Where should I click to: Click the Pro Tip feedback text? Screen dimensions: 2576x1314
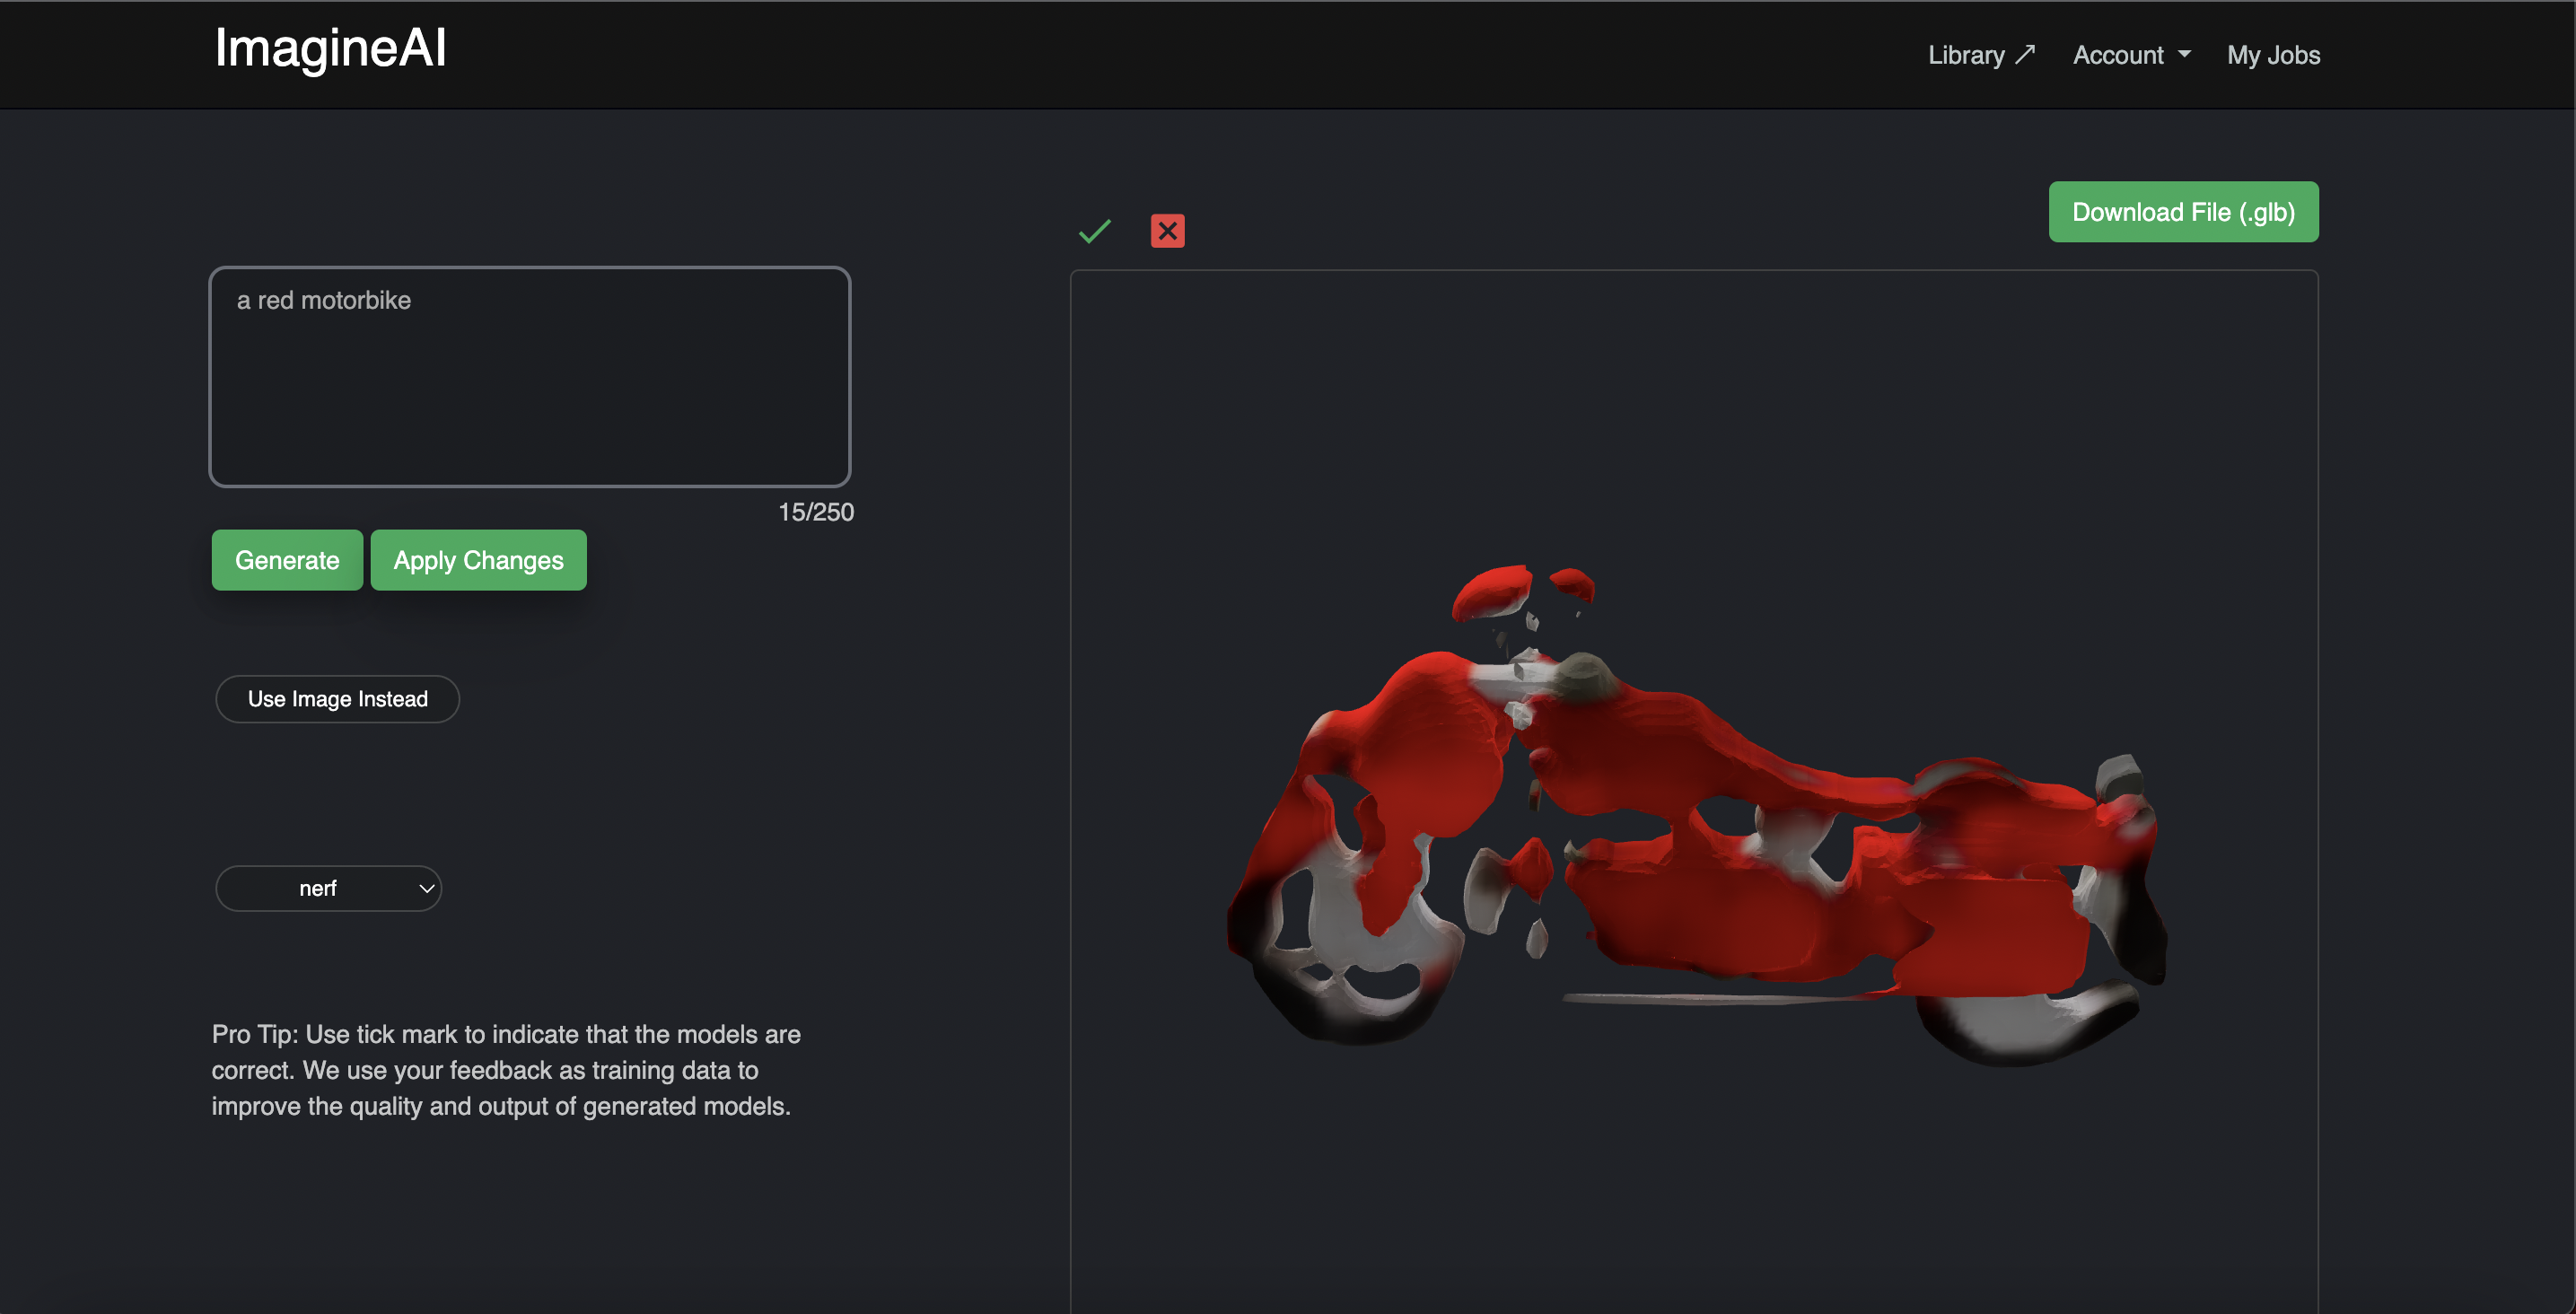(505, 1070)
